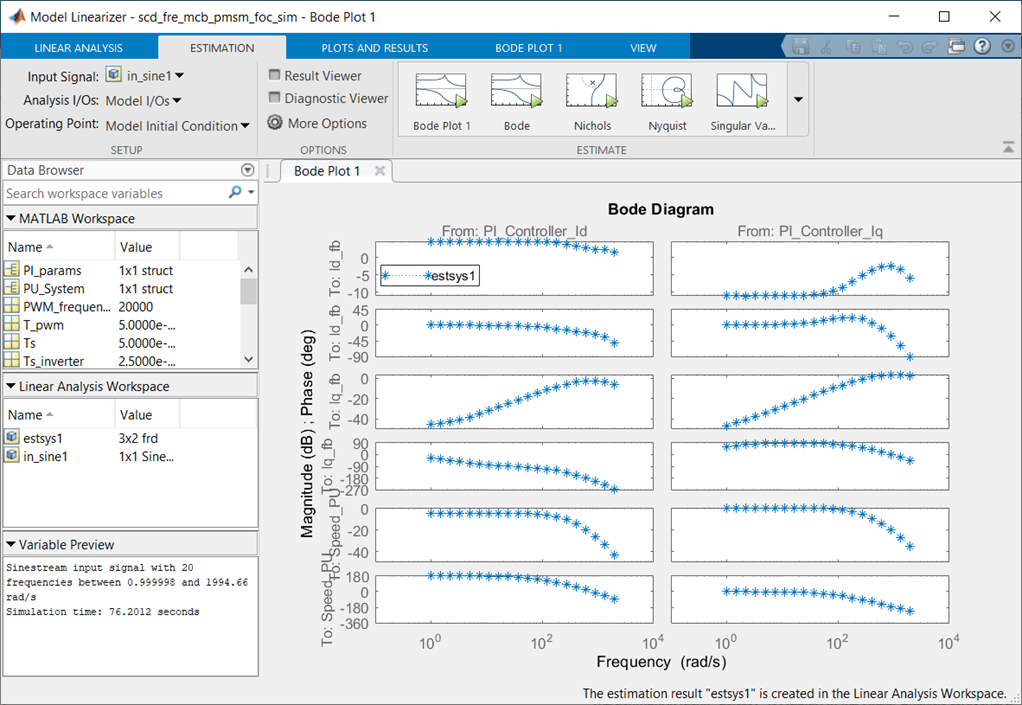Click the MATLAB Workspace scrollbar down arrow
Image resolution: width=1022 pixels, height=705 pixels.
click(248, 359)
